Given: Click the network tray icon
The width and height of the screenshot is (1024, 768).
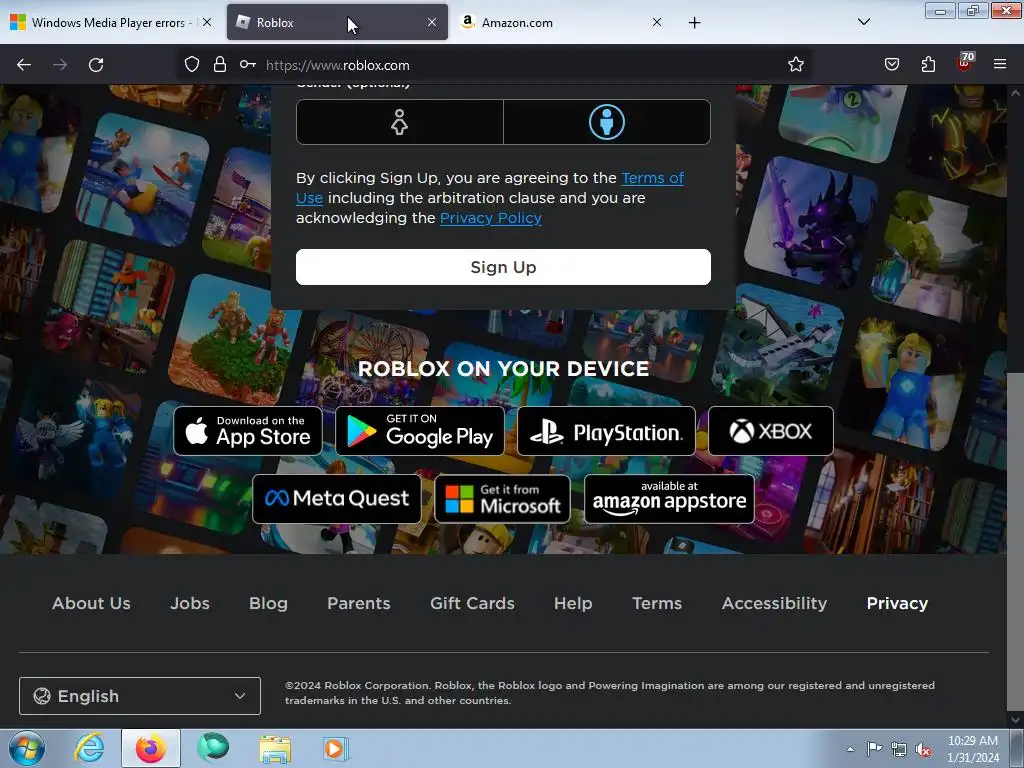Looking at the screenshot, I should pyautogui.click(x=899, y=750).
